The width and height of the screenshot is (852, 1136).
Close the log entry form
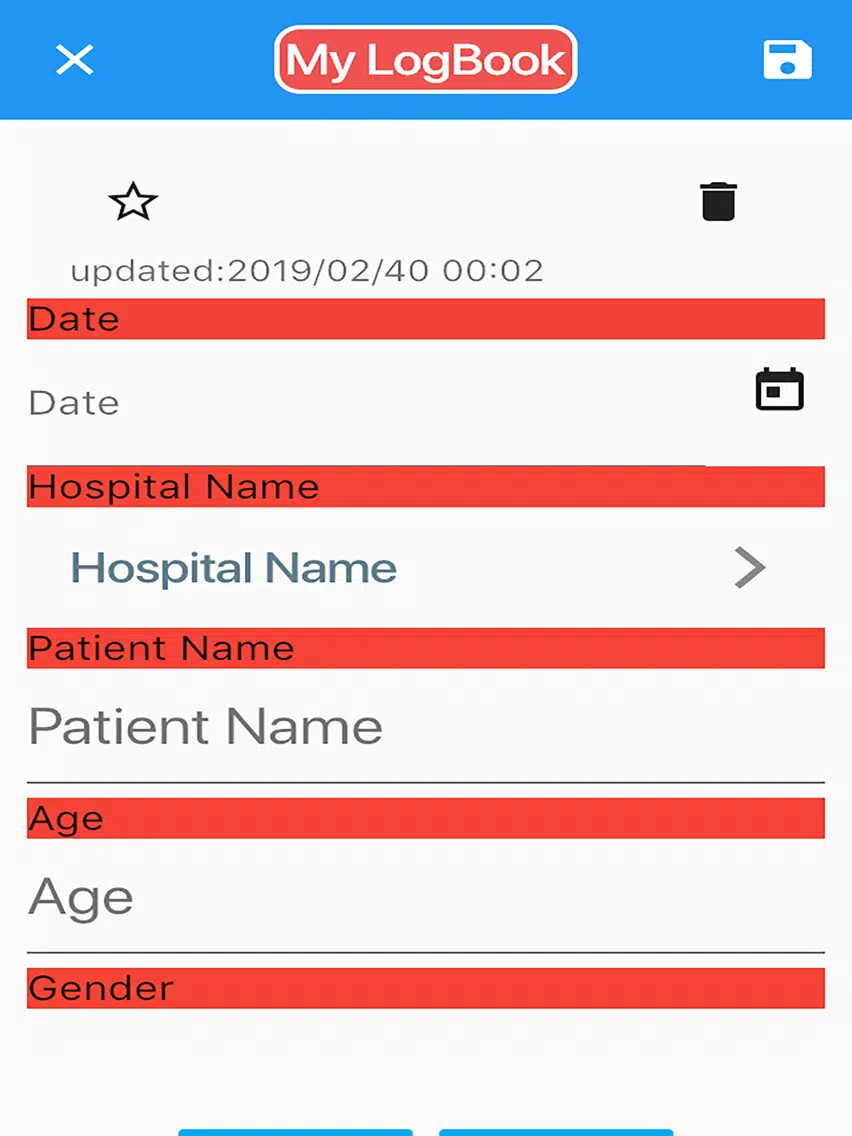point(74,60)
